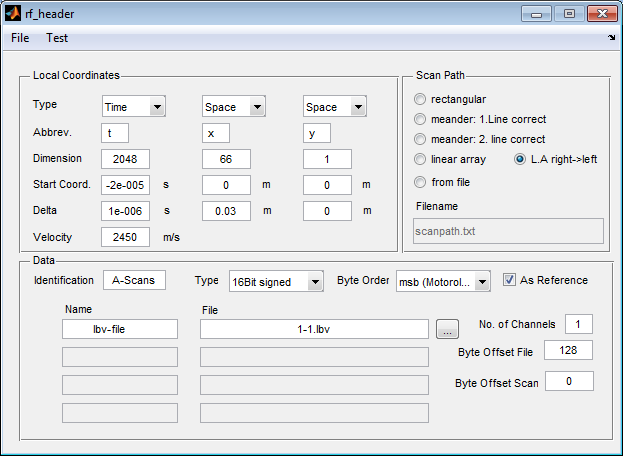Viewport: 623px width, 456px height.
Task: Minimize the rf_header window
Action: tap(536, 14)
